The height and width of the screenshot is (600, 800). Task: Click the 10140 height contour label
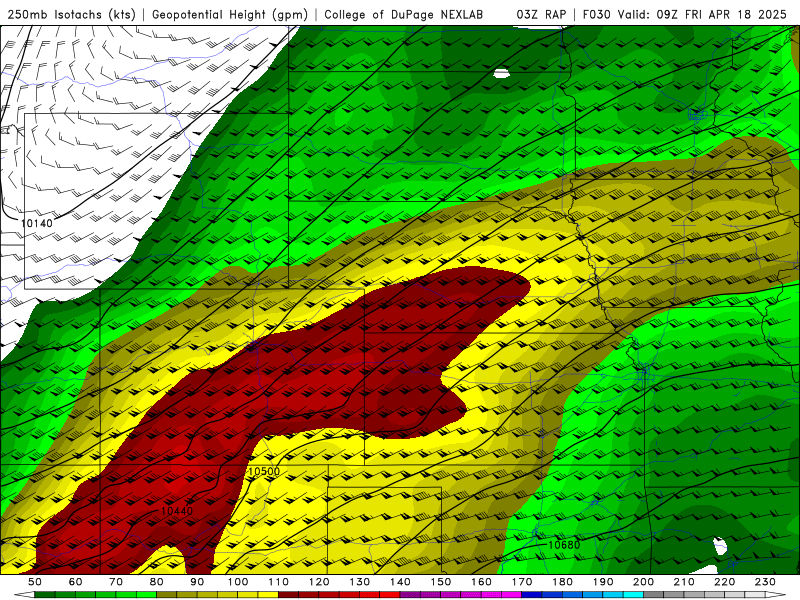37,223
